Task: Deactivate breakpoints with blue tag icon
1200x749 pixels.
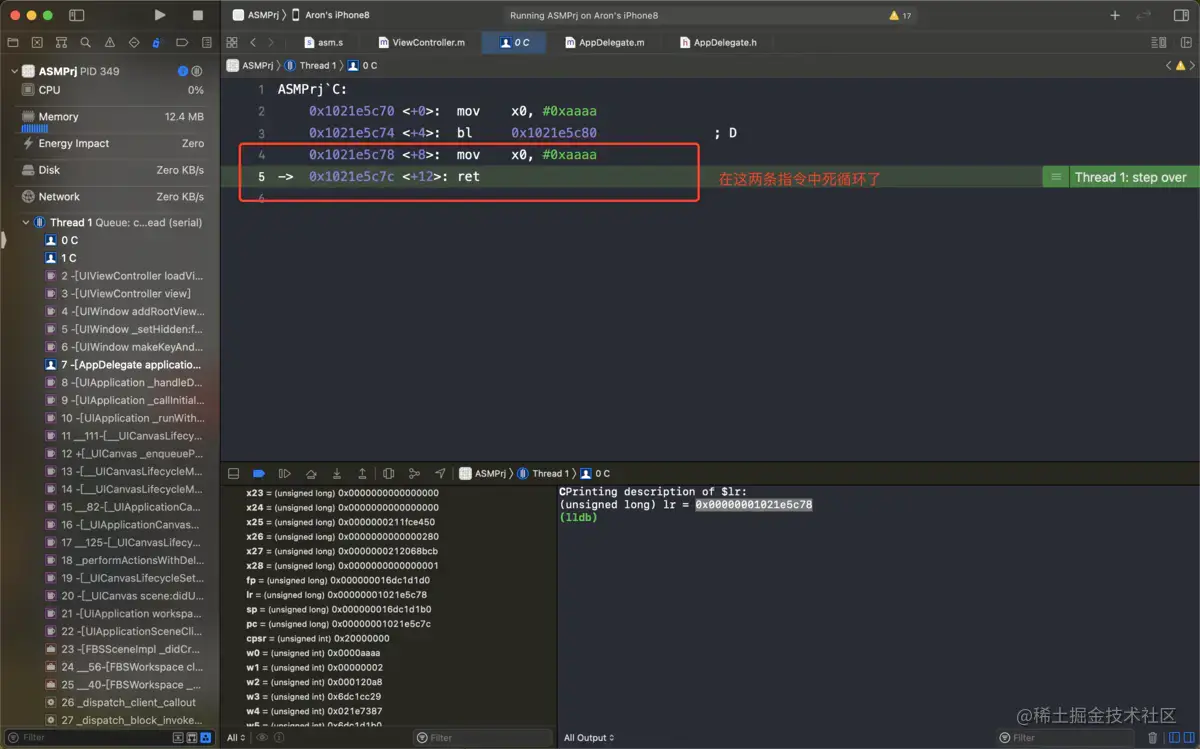Action: coord(259,473)
